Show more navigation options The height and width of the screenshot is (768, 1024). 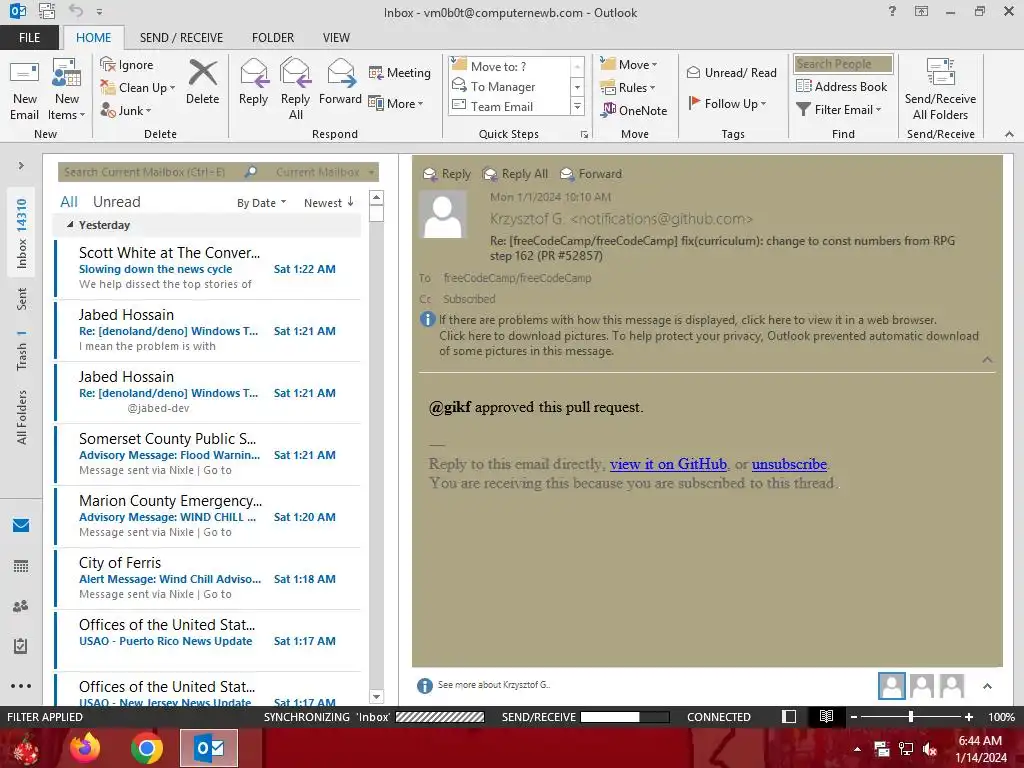pos(21,686)
